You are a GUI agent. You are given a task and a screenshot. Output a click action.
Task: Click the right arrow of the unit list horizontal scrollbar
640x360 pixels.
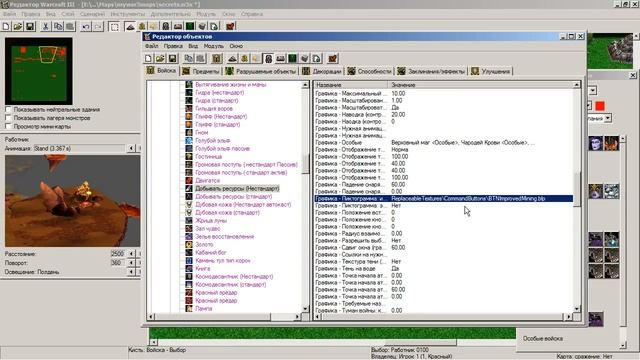coord(298,317)
